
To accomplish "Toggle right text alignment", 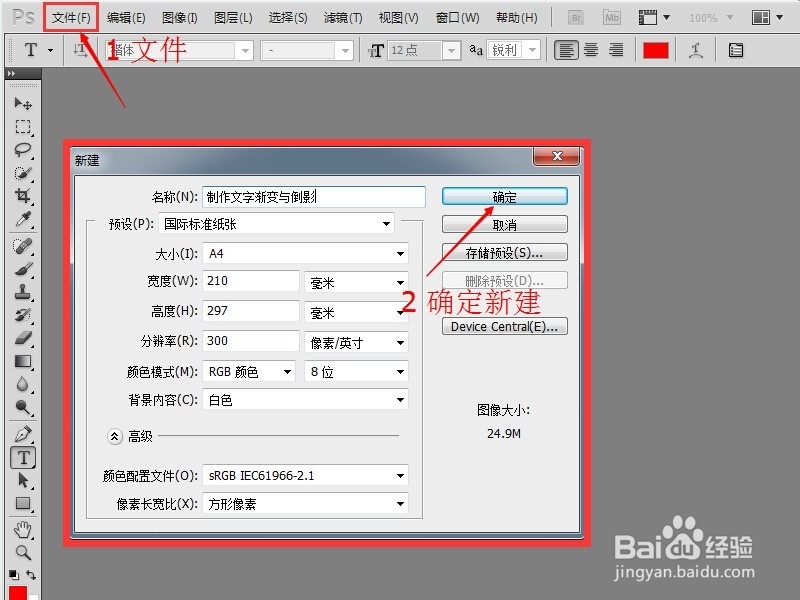I will coord(614,50).
